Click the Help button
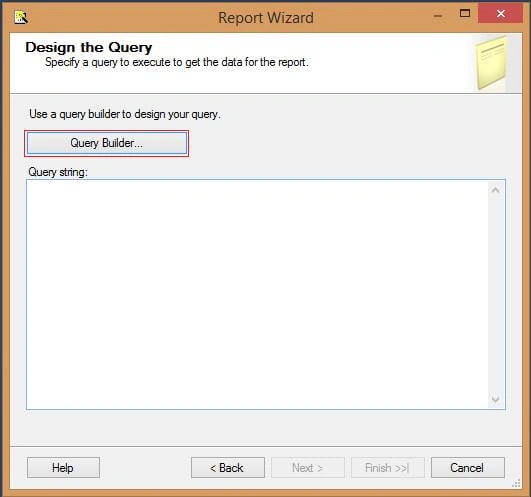531x497 pixels. [x=63, y=468]
